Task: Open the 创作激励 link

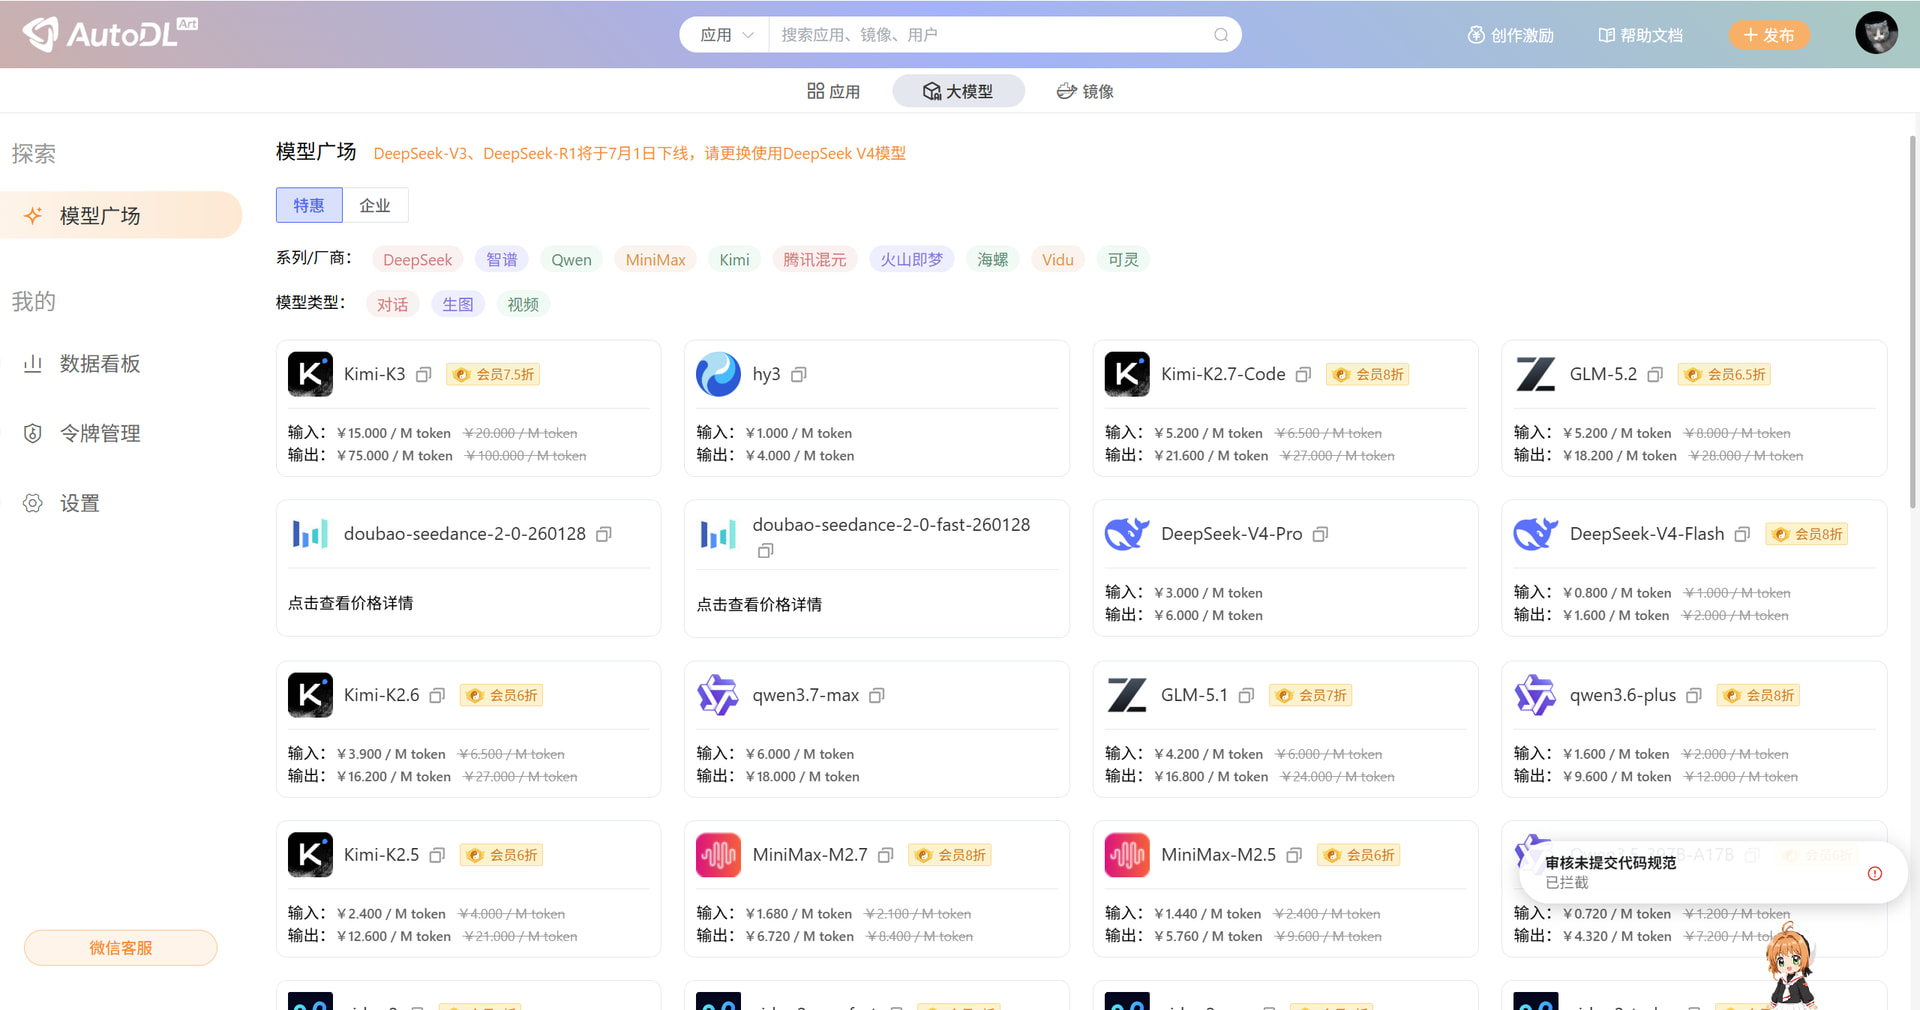Action: pyautogui.click(x=1510, y=35)
